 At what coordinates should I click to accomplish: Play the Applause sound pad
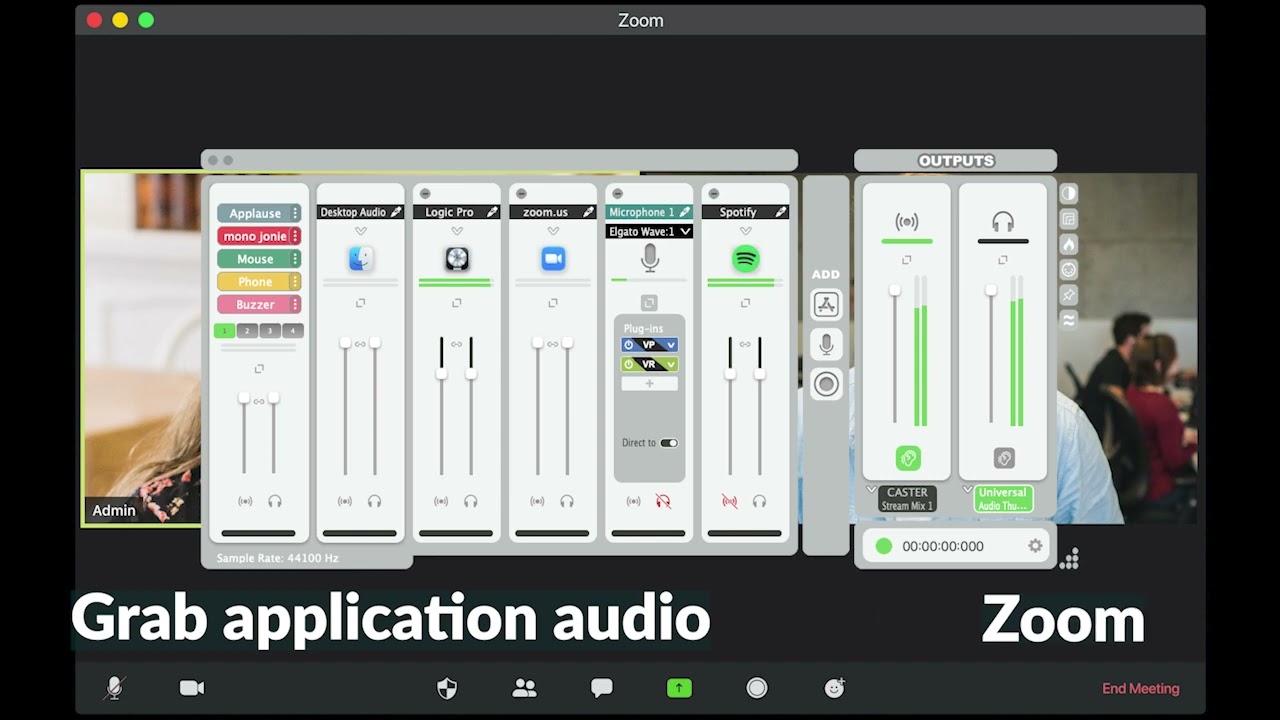pos(254,213)
